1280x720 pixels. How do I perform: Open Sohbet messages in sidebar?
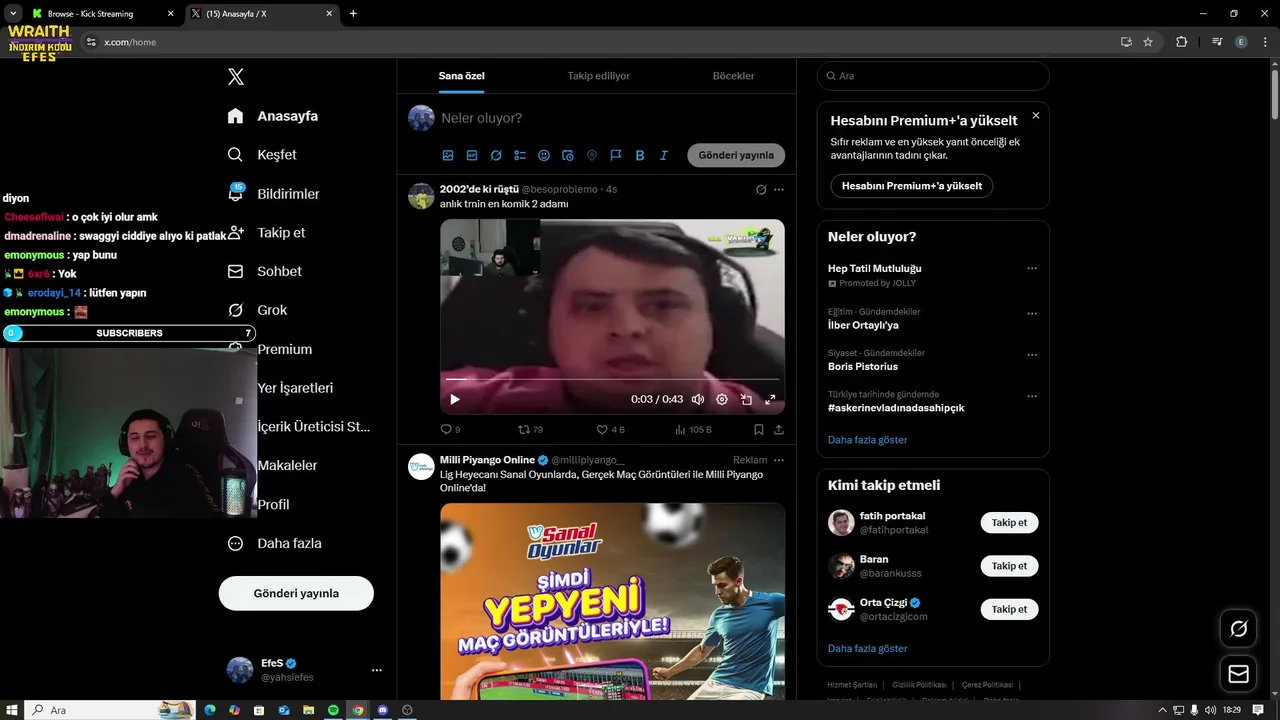click(265, 271)
